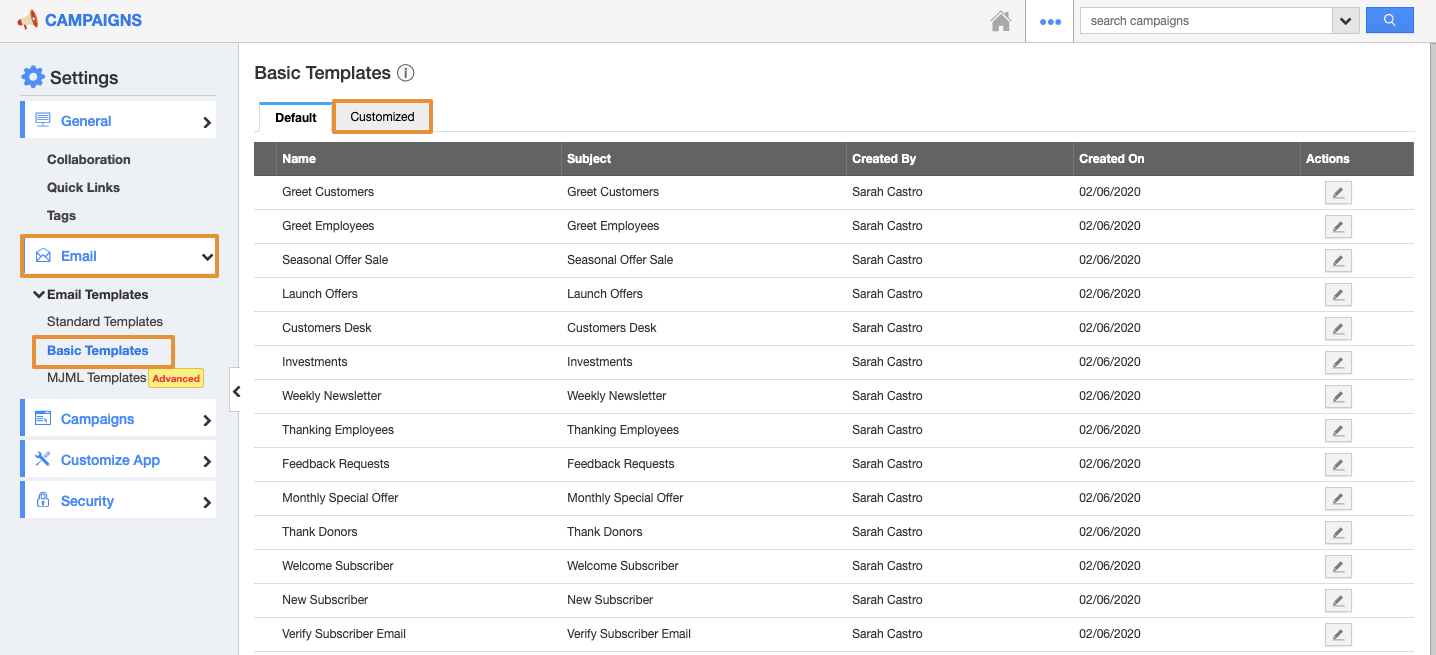1436x655 pixels.
Task: Click the blue search magnifier button
Action: click(x=1389, y=20)
